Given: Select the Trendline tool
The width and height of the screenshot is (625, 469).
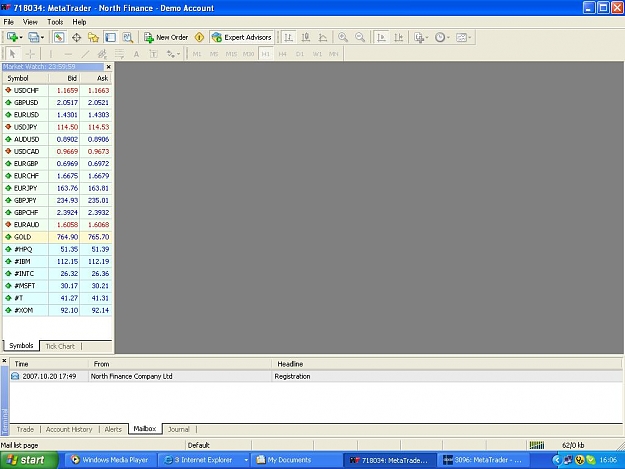Looking at the screenshot, I should pyautogui.click(x=85, y=54).
